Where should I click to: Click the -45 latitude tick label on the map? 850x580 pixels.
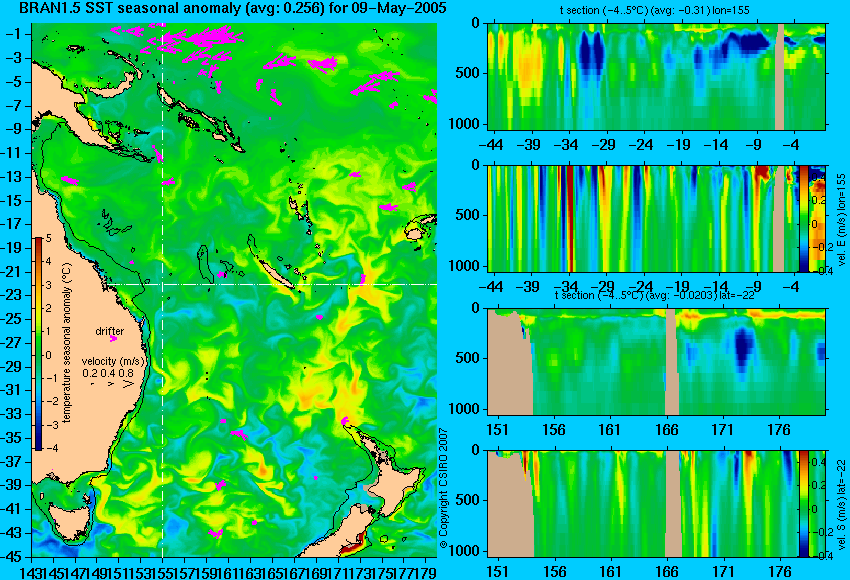tap(13, 557)
